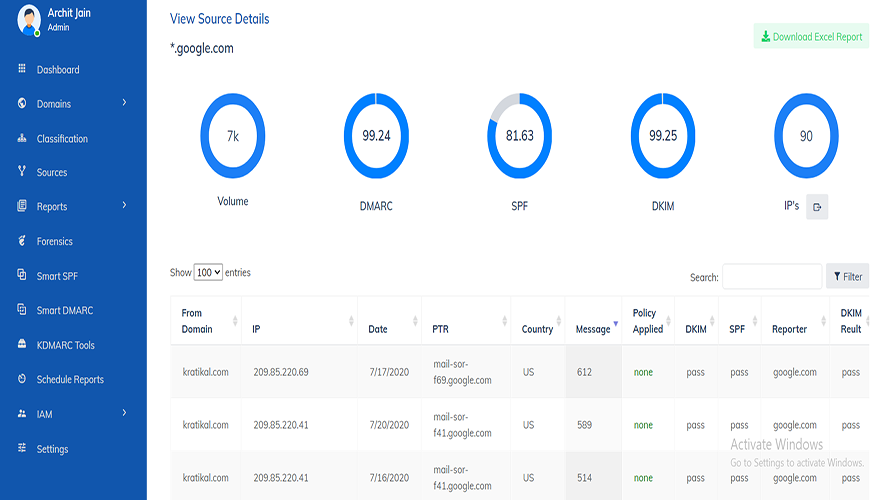The image size is (890, 500).
Task: Open the Settings menu item
Action: click(x=52, y=449)
